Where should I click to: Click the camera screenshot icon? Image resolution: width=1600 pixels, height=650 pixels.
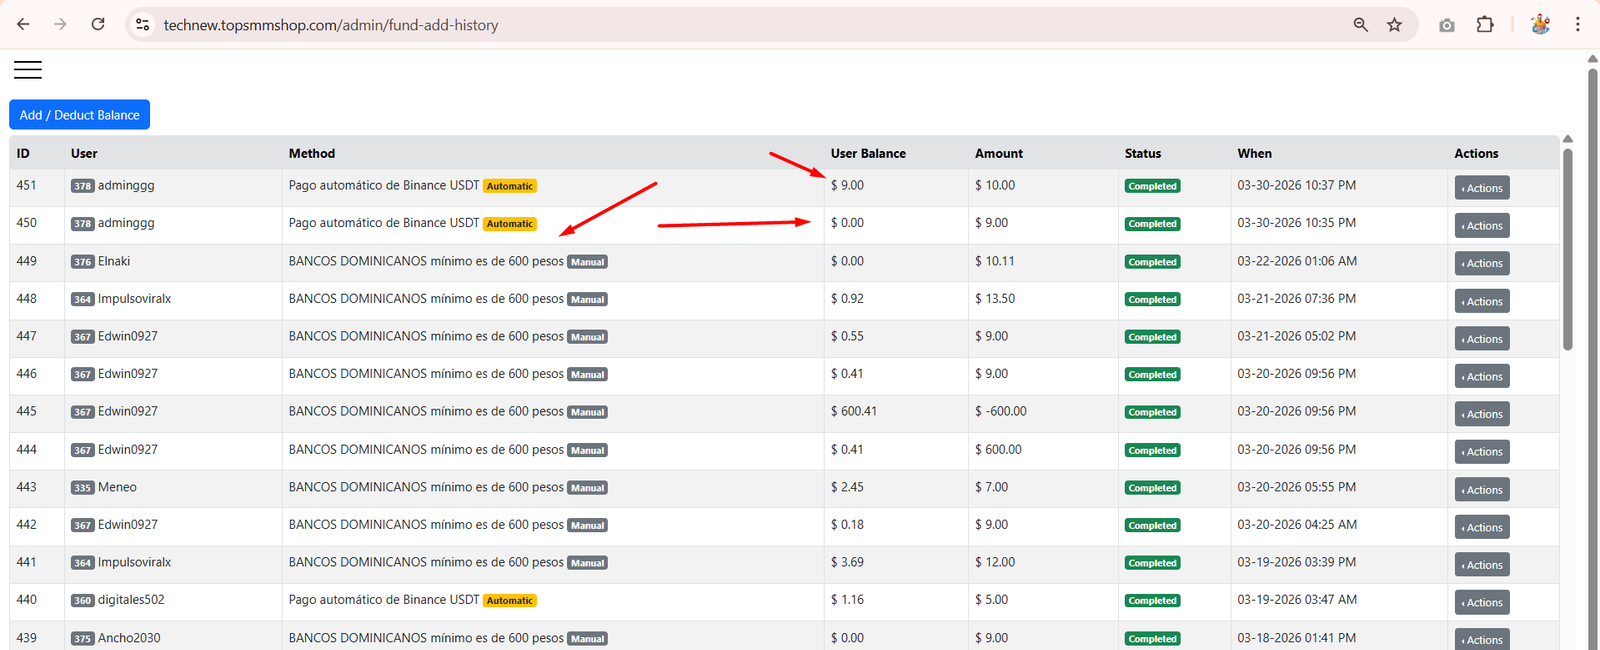(x=1446, y=25)
